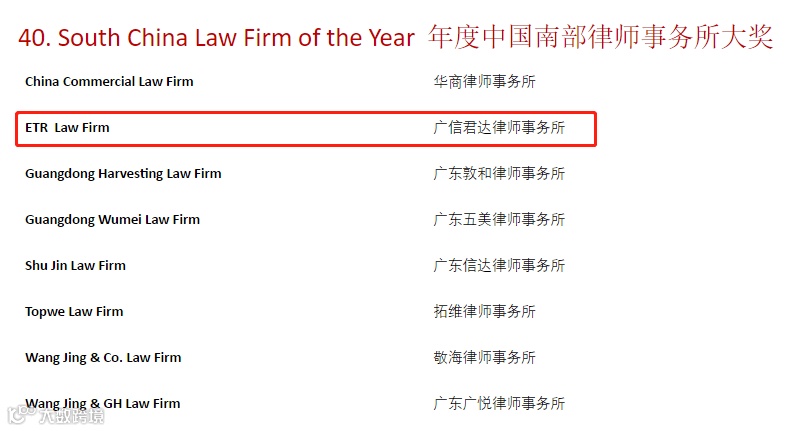The height and width of the screenshot is (431, 790).
Task: Click 华商律师事务所 text
Action: (484, 81)
